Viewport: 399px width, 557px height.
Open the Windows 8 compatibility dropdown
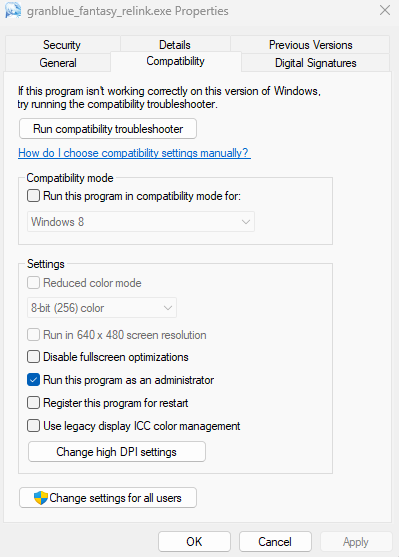click(x=141, y=222)
